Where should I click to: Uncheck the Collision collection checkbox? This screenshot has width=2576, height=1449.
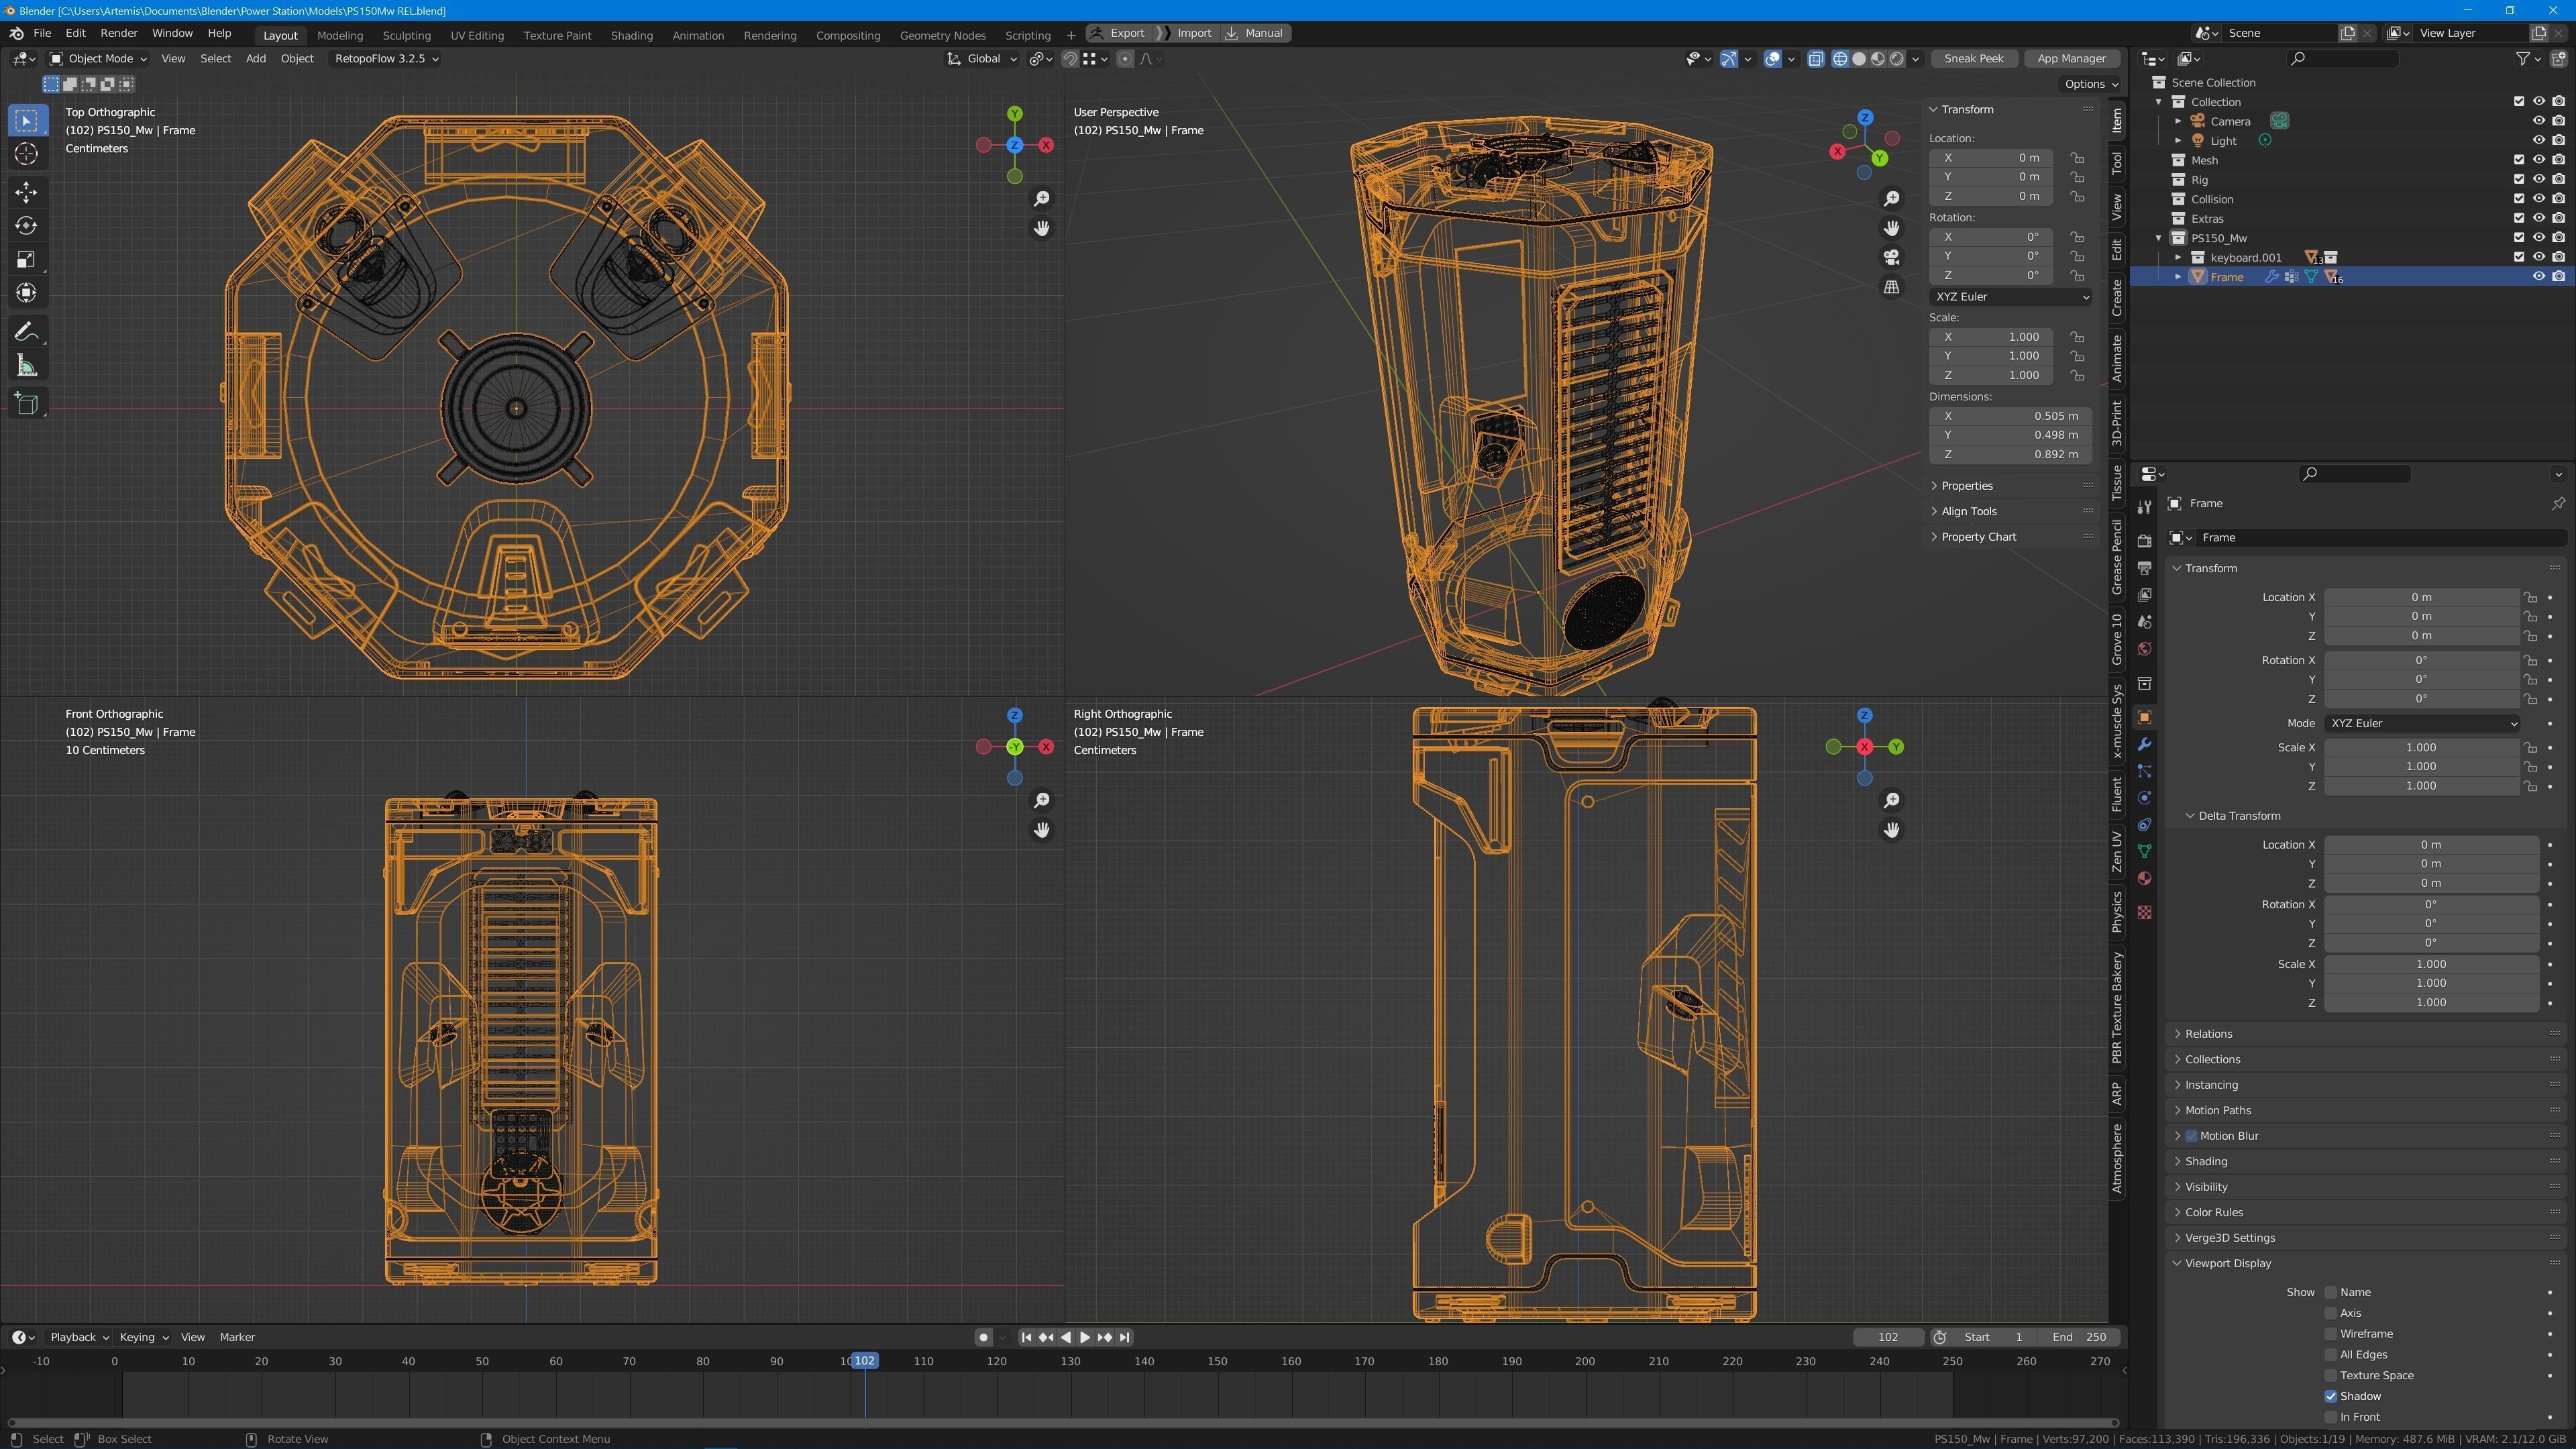[2519, 199]
